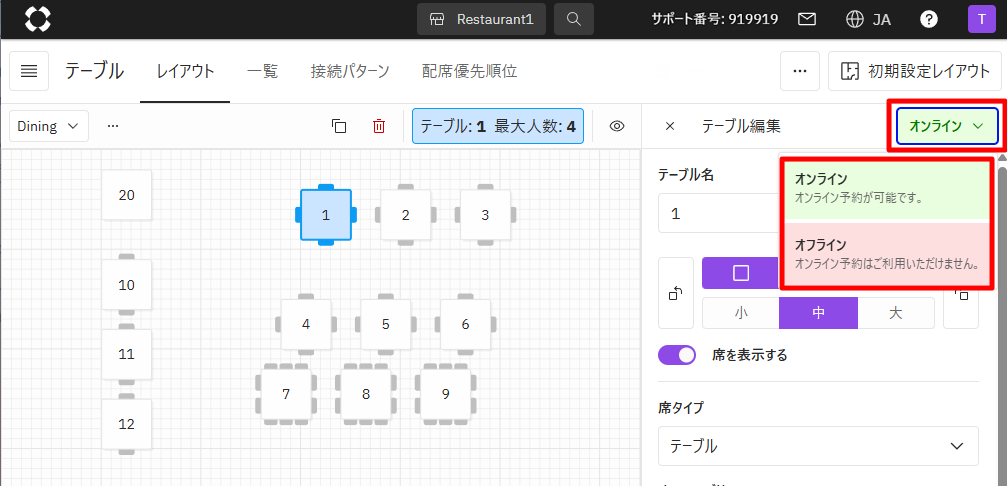
Task: Click the テーブル page title
Action: coord(94,71)
